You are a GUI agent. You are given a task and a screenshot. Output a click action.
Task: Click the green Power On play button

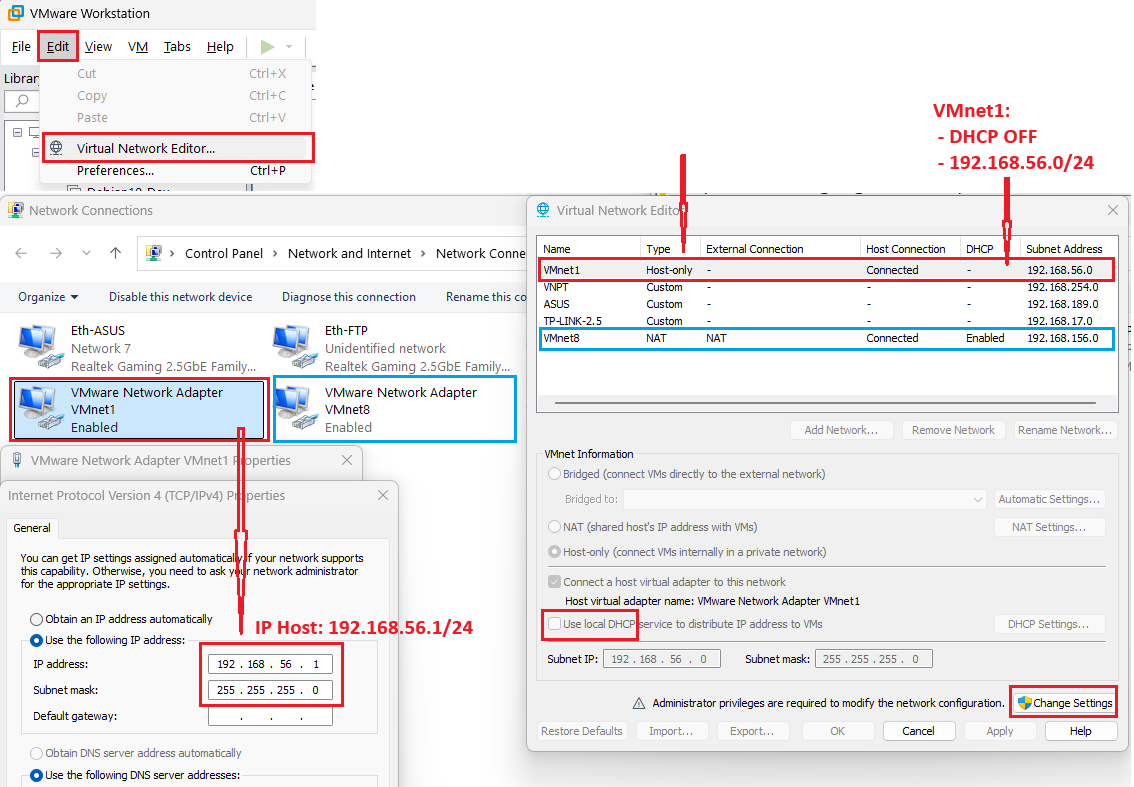click(268, 46)
